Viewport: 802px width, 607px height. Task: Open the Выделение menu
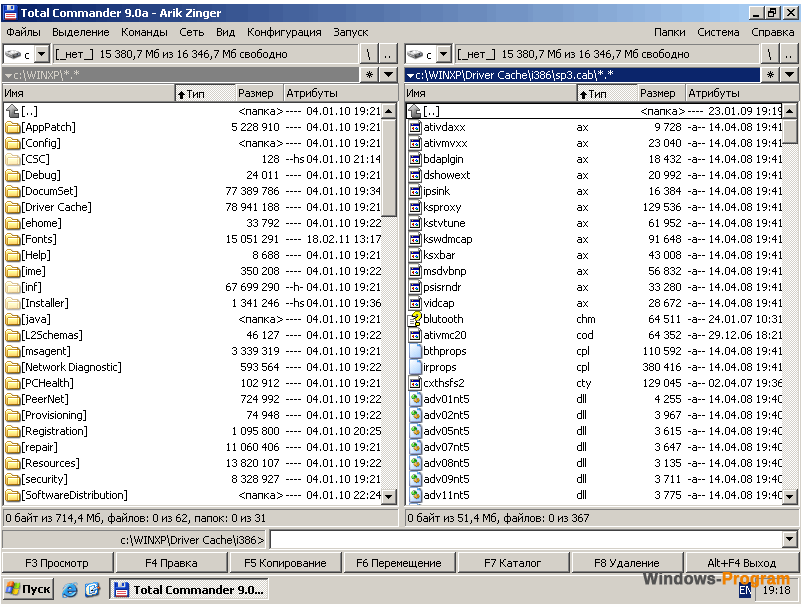(x=81, y=32)
